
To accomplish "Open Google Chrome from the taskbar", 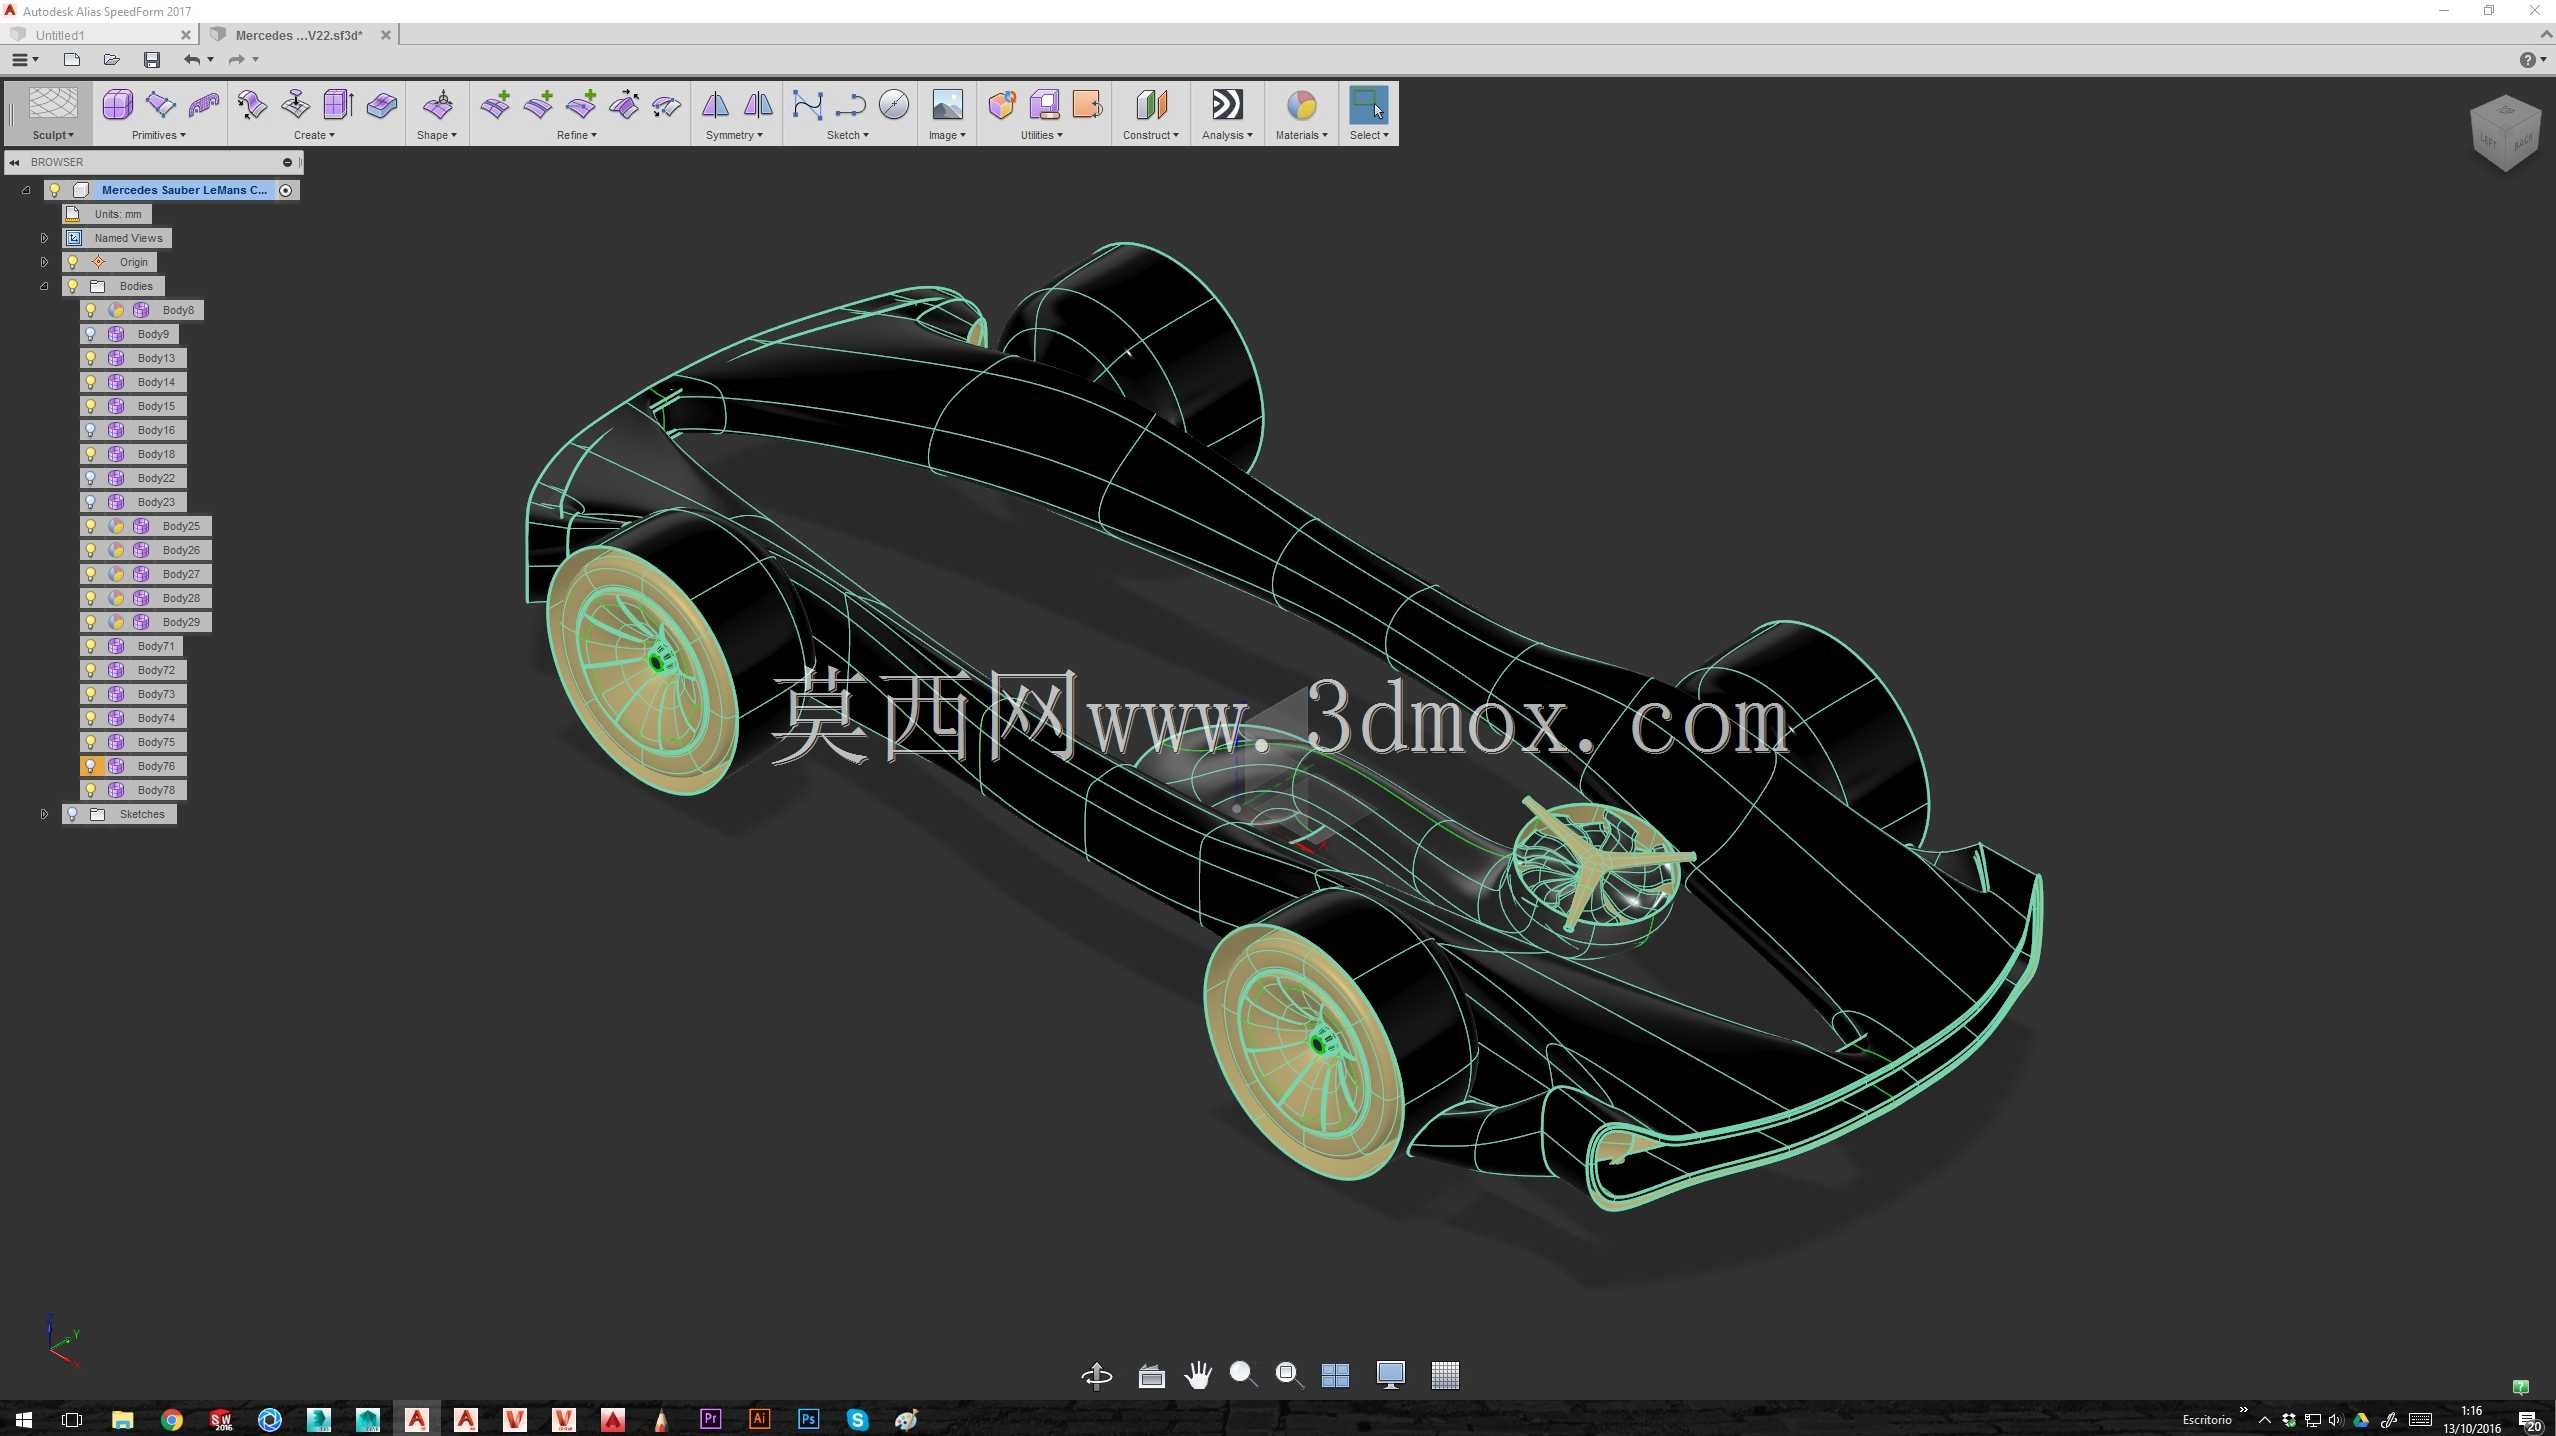I will (x=172, y=1419).
